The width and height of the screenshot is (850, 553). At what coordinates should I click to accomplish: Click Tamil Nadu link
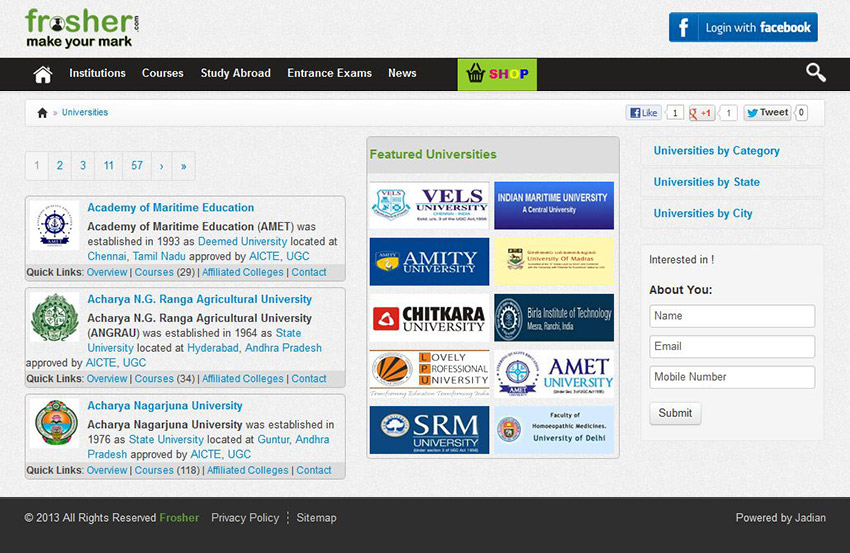point(159,256)
